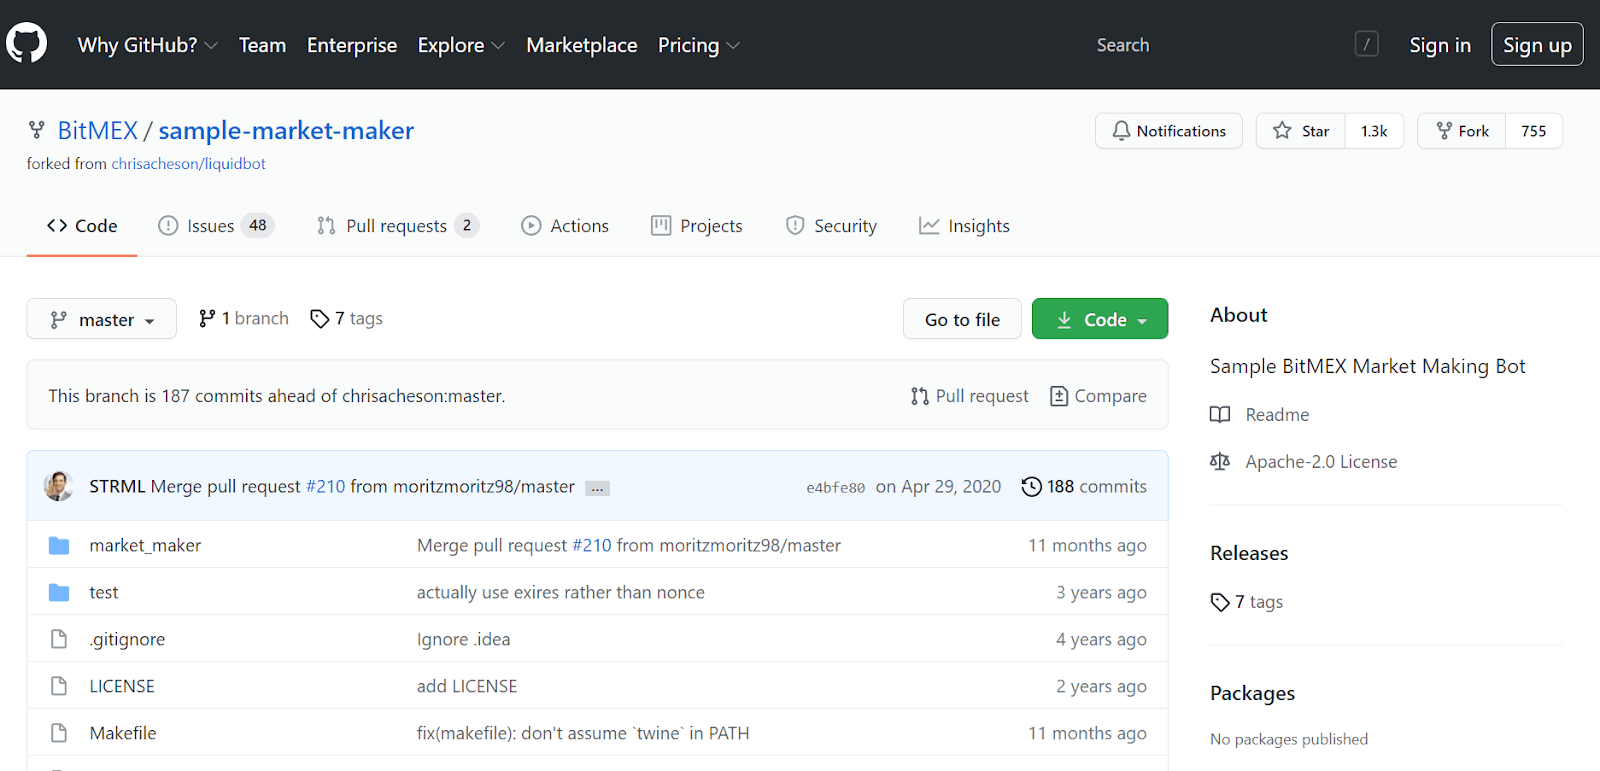The width and height of the screenshot is (1600, 771).
Task: Click the .gitignore file icon
Action: 59,639
